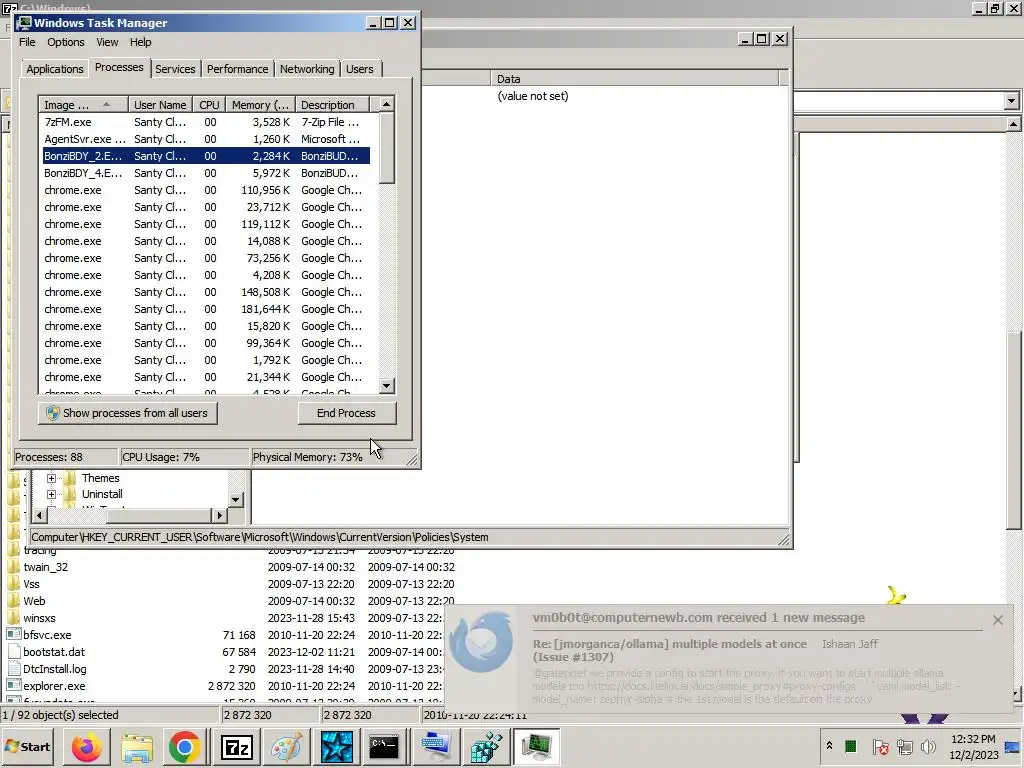Screen dimensions: 1024x768
Task: Switch to Command Prompt in taskbar
Action: [384, 747]
